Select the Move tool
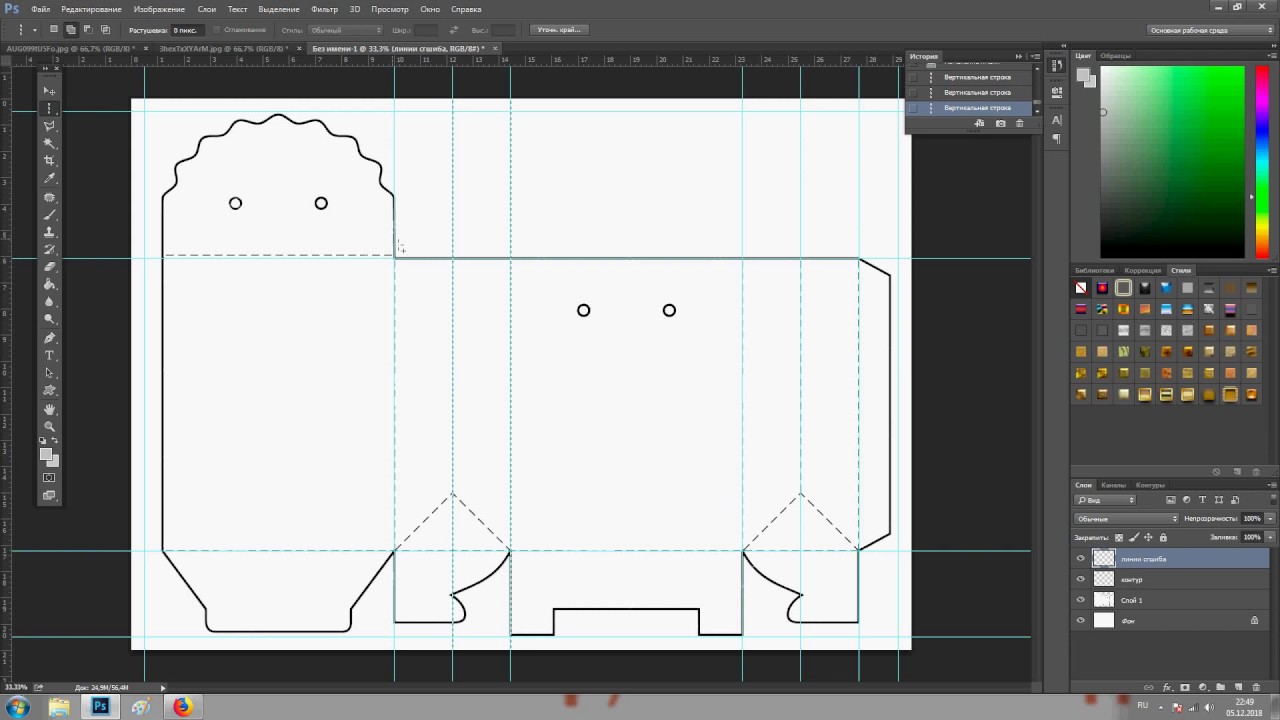1280x720 pixels. coord(49,90)
